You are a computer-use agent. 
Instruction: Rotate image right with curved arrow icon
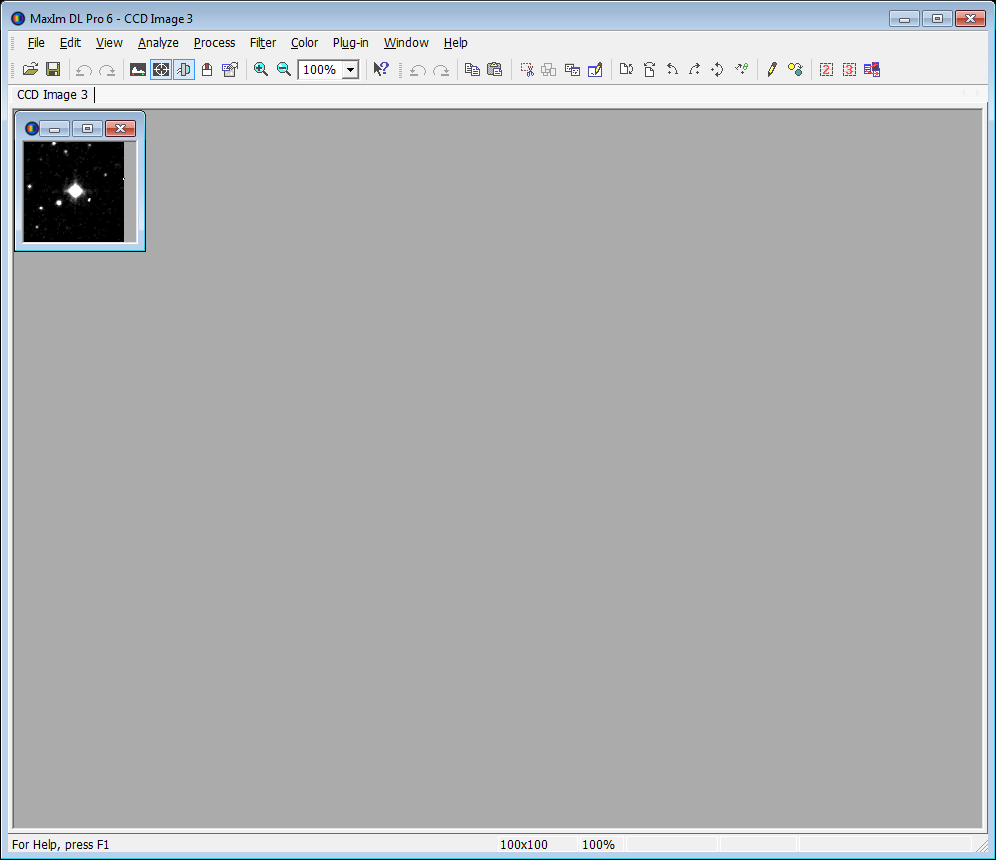[694, 69]
